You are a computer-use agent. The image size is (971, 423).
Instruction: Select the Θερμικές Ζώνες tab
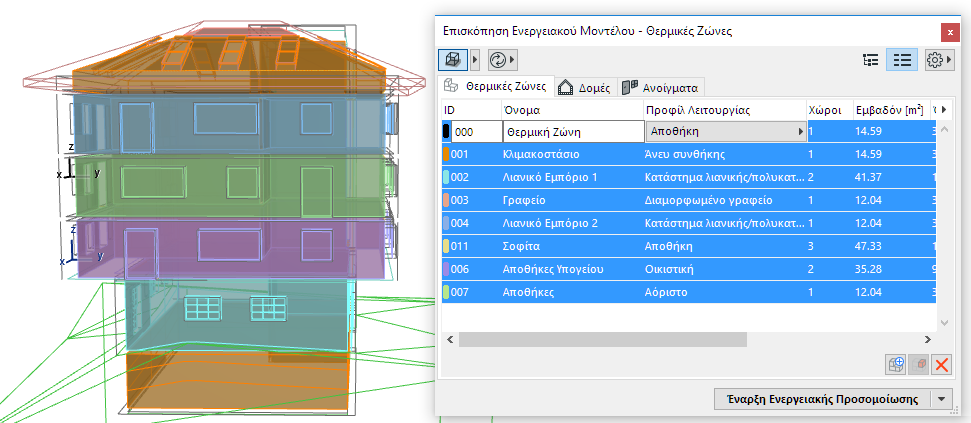[x=495, y=86]
